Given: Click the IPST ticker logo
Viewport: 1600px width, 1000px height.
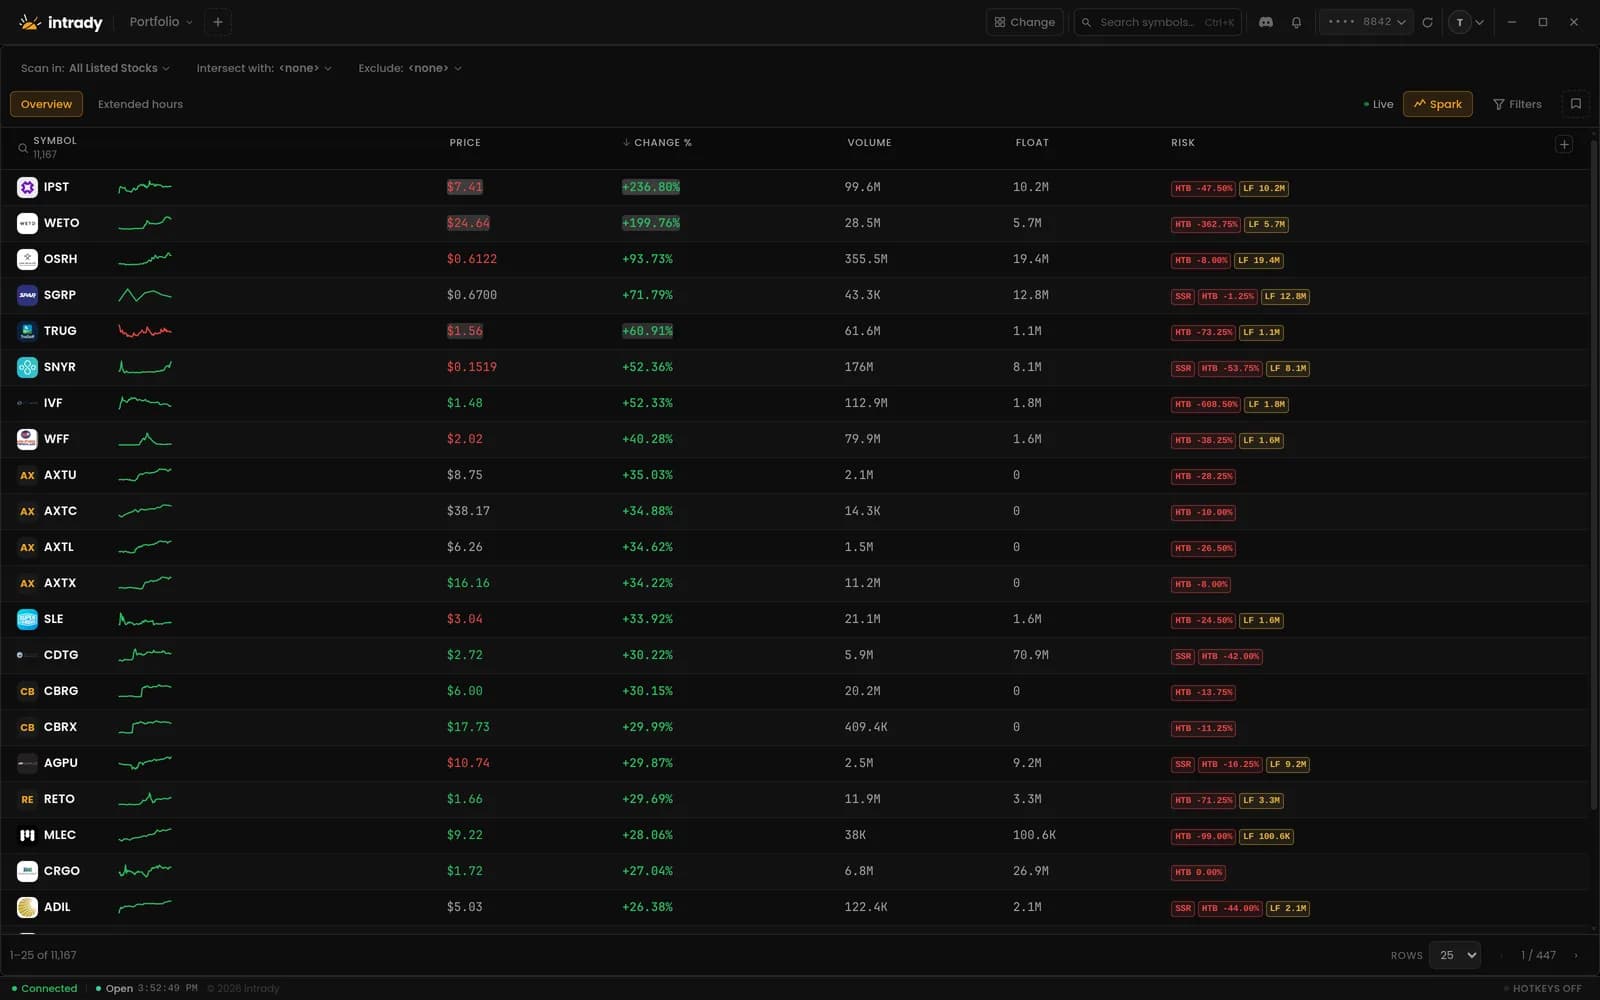Looking at the screenshot, I should (x=27, y=187).
